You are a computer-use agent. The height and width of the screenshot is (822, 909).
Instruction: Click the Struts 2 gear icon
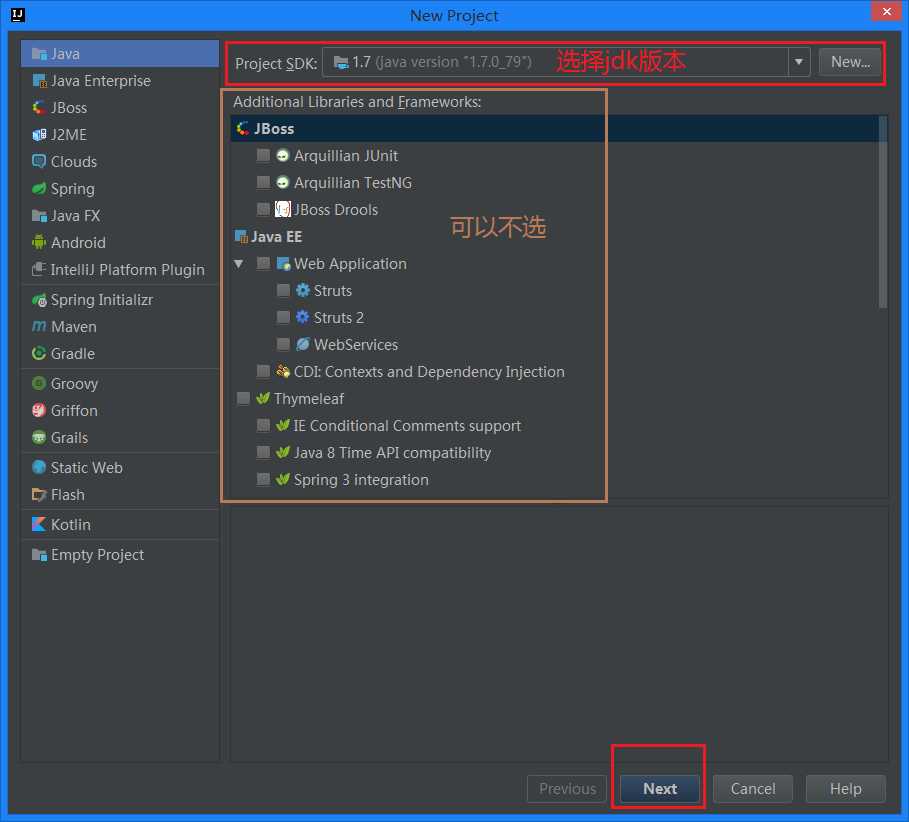(303, 317)
